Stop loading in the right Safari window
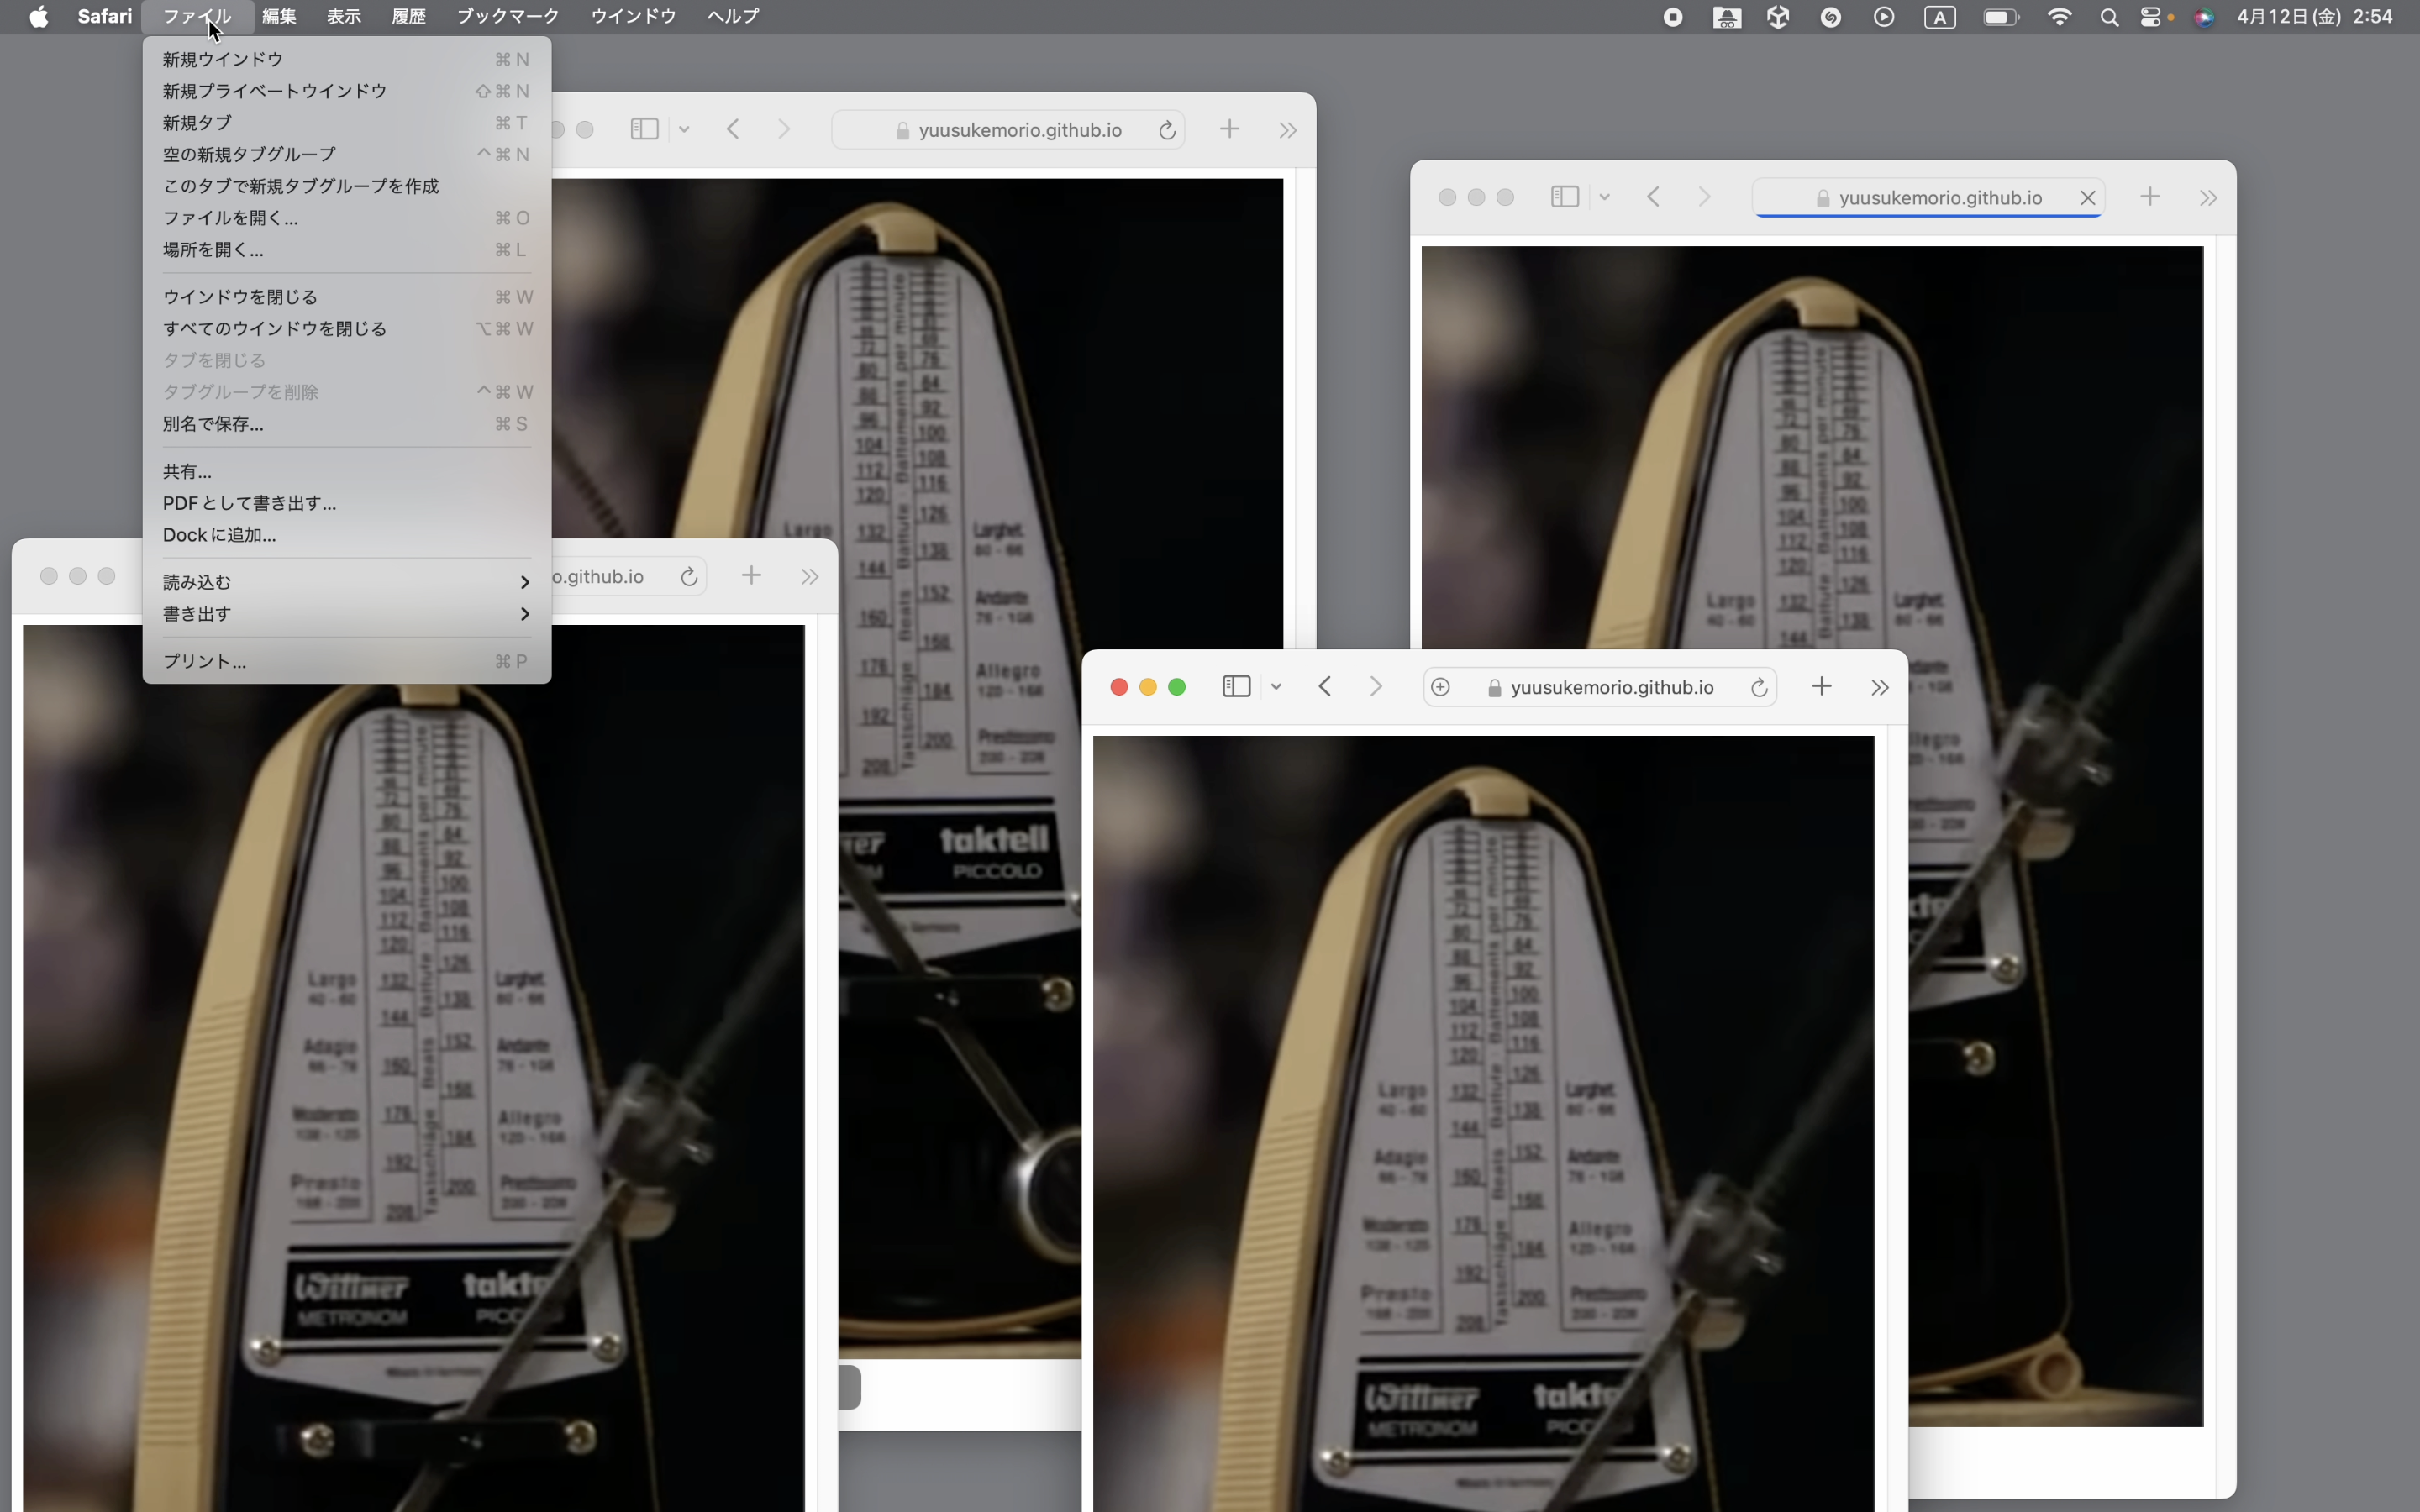This screenshot has width=2420, height=1512. 2087,198
